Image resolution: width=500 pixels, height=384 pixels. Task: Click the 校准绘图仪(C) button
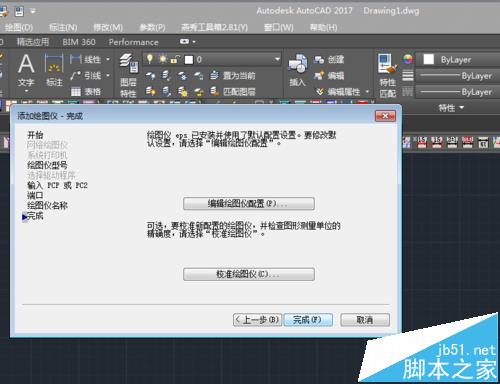(x=249, y=274)
